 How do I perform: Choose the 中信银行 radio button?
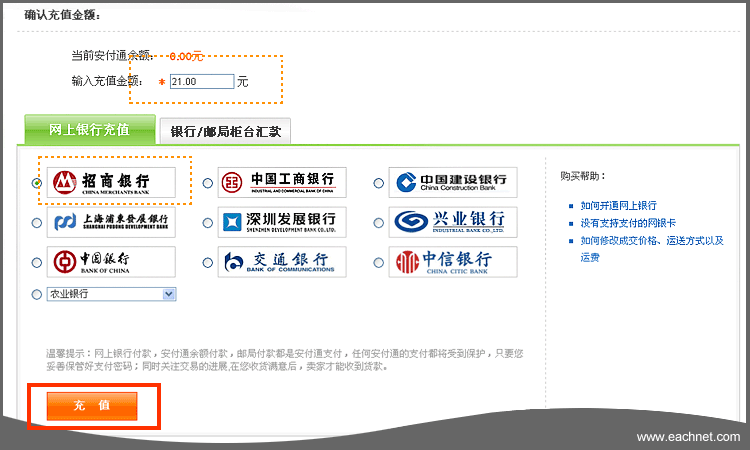[x=378, y=263]
